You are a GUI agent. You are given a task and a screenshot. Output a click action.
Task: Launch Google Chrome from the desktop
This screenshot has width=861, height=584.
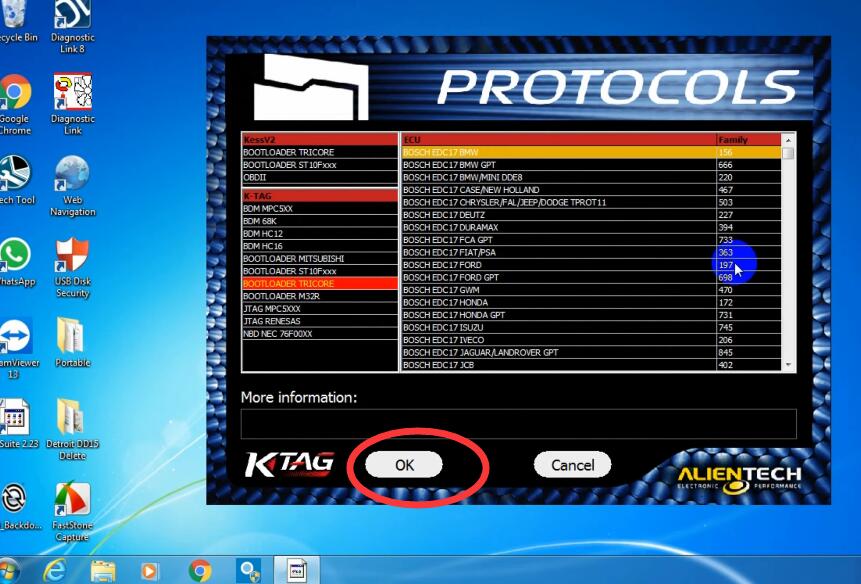pos(15,104)
